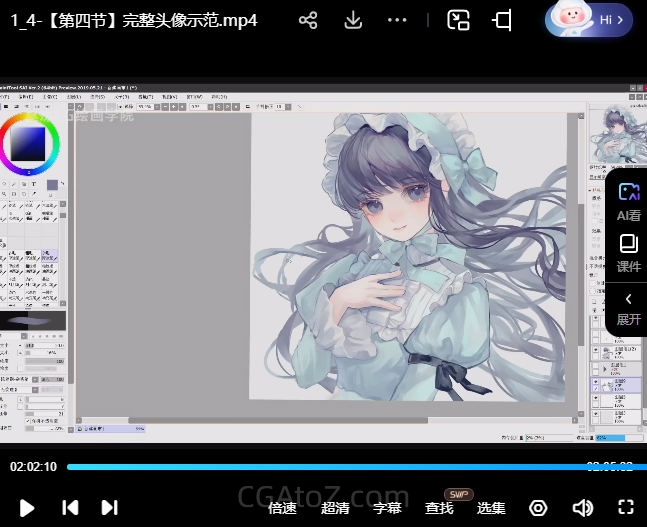Open the 字幕 subtitles menu

[x=387, y=508]
